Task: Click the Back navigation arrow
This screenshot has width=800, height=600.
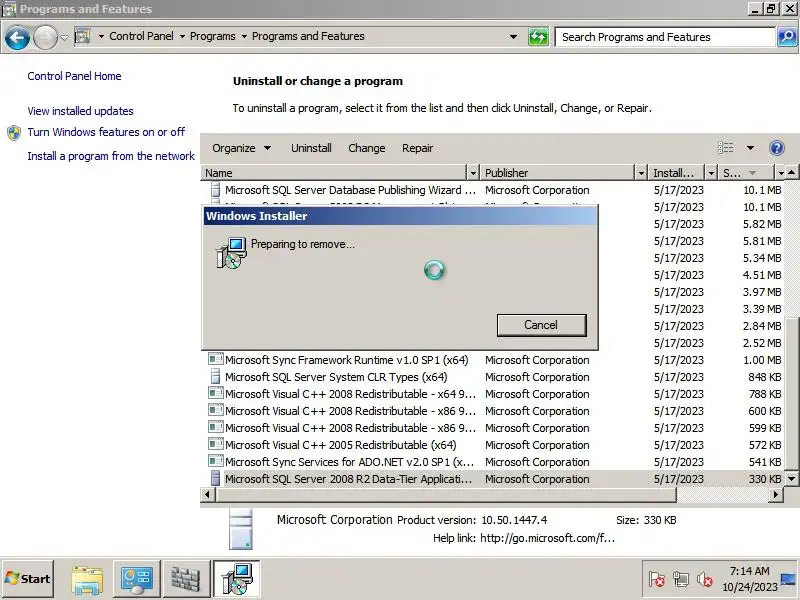Action: pyautogui.click(x=17, y=37)
